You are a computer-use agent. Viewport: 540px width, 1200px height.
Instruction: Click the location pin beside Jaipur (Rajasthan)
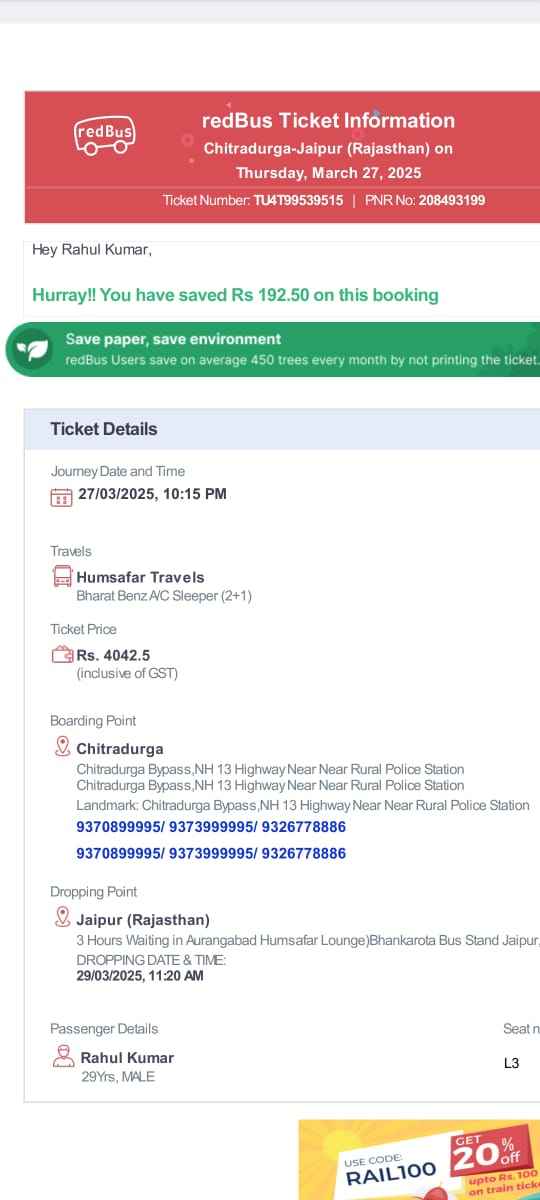(x=62, y=917)
